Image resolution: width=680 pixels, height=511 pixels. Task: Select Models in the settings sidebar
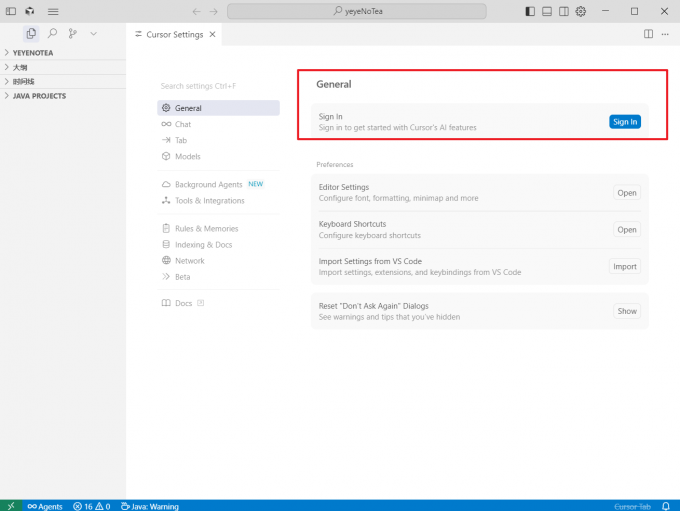coord(187,156)
